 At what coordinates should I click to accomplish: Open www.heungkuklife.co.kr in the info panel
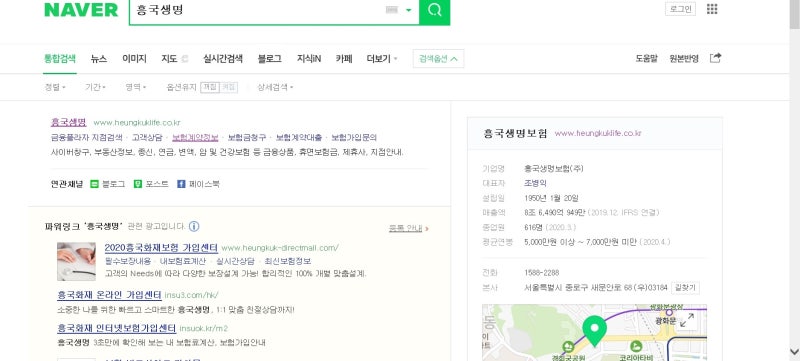pos(598,134)
